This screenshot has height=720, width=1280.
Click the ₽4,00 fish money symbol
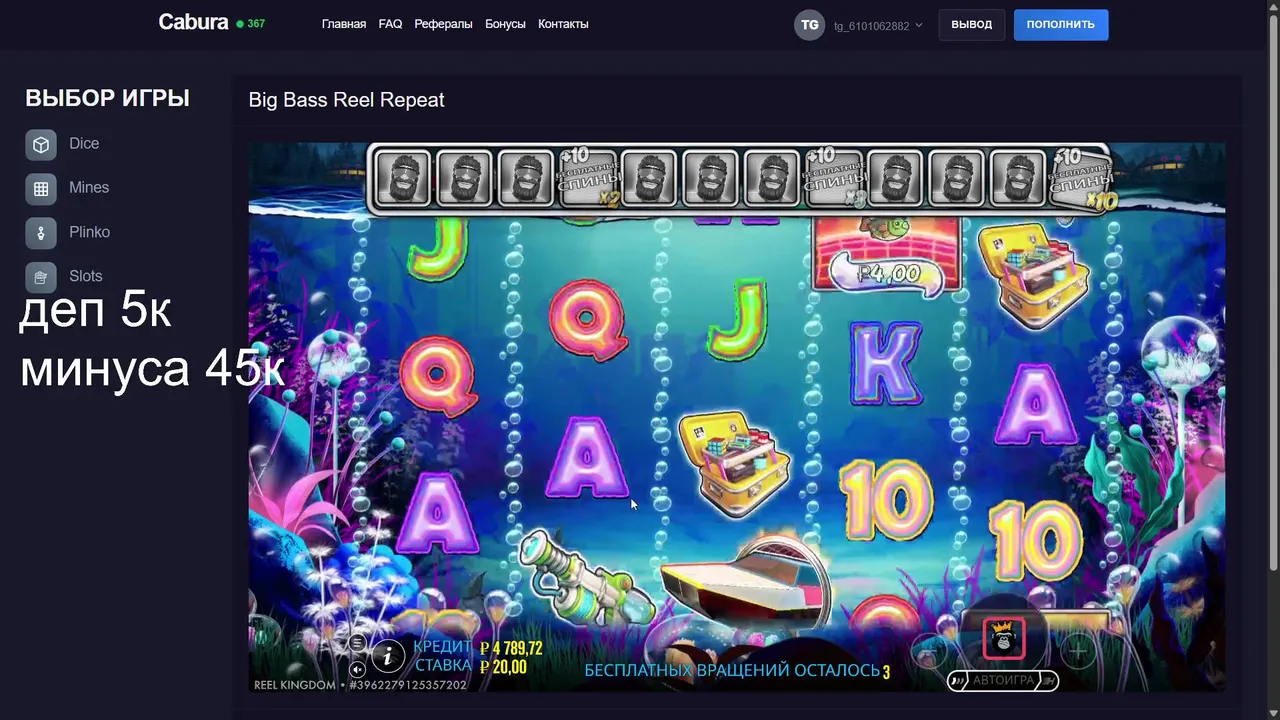pyautogui.click(x=887, y=256)
